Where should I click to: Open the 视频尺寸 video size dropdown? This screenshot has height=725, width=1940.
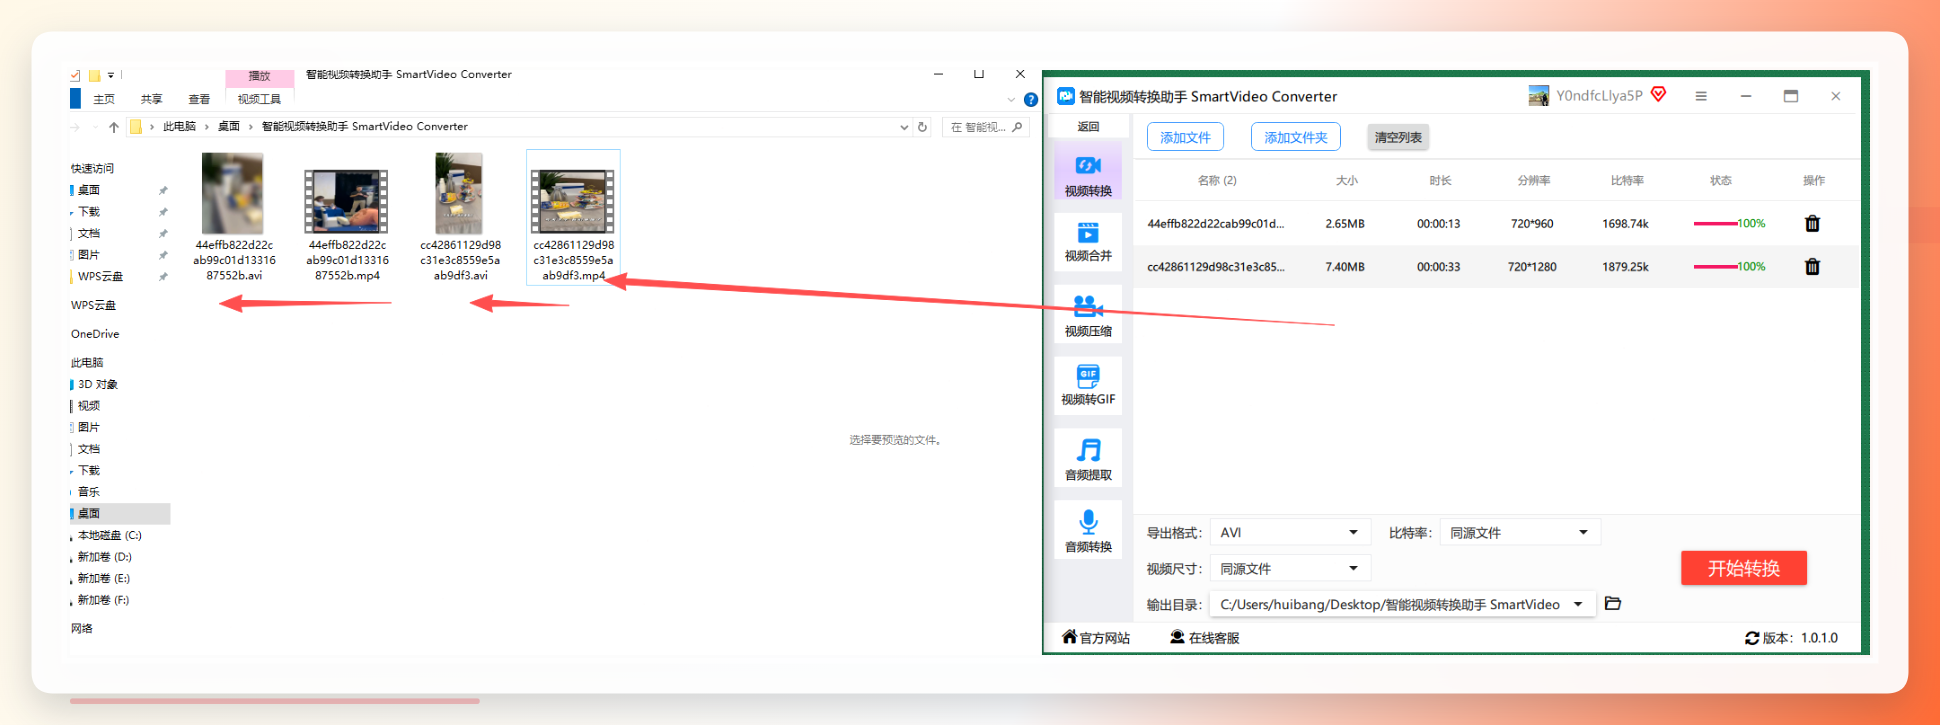click(1290, 569)
